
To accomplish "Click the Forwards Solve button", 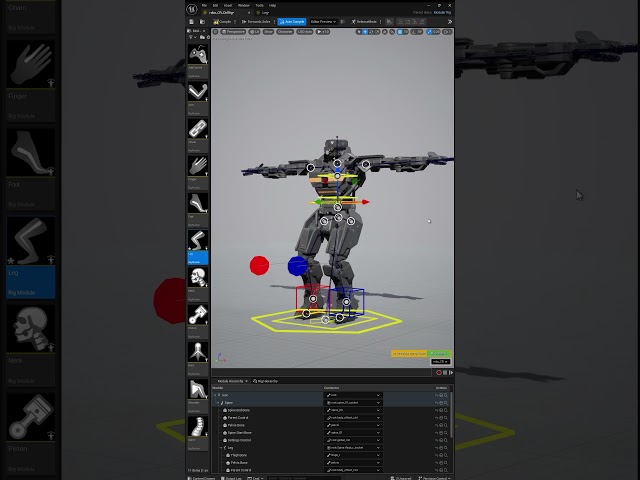I will (257, 22).
